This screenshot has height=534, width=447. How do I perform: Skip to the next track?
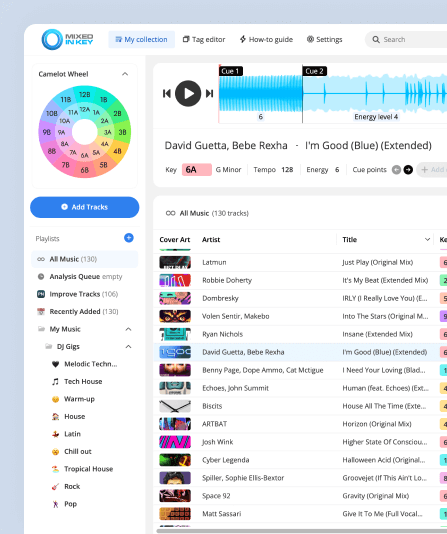pos(209,93)
